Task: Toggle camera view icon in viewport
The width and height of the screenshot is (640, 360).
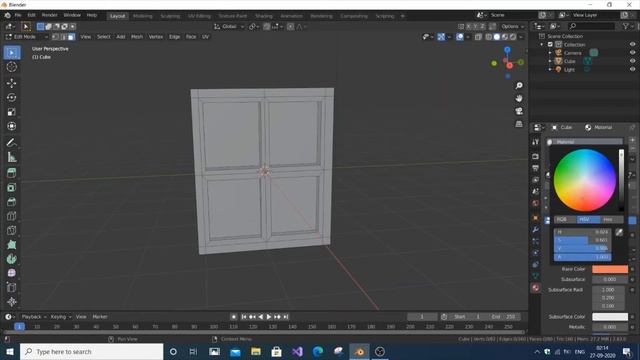Action: (x=519, y=111)
